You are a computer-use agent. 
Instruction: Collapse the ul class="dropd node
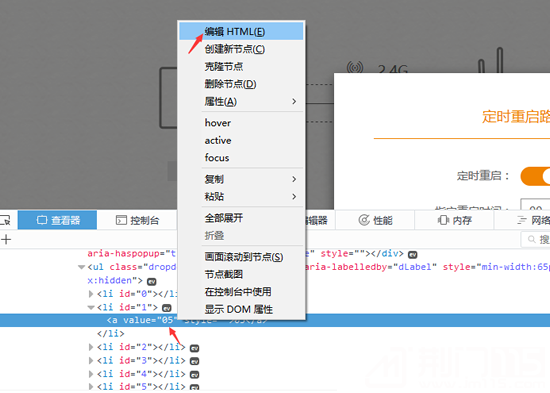[82, 267]
